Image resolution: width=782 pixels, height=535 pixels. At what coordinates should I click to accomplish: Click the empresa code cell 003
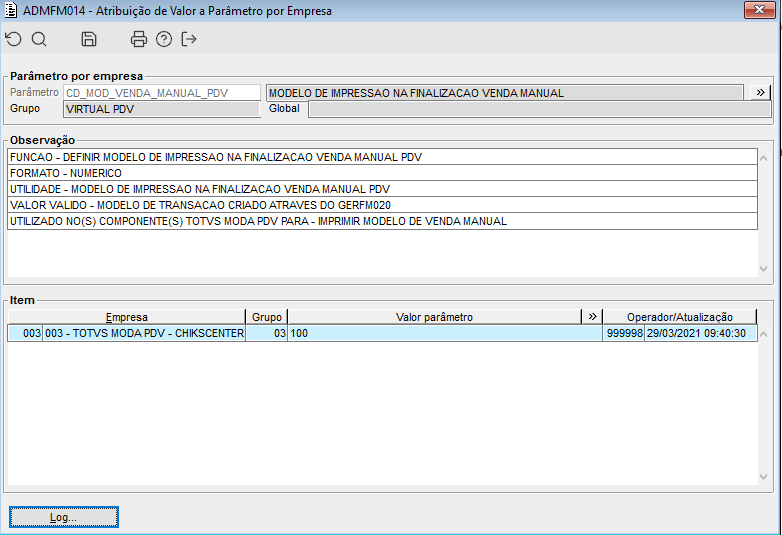(25, 333)
